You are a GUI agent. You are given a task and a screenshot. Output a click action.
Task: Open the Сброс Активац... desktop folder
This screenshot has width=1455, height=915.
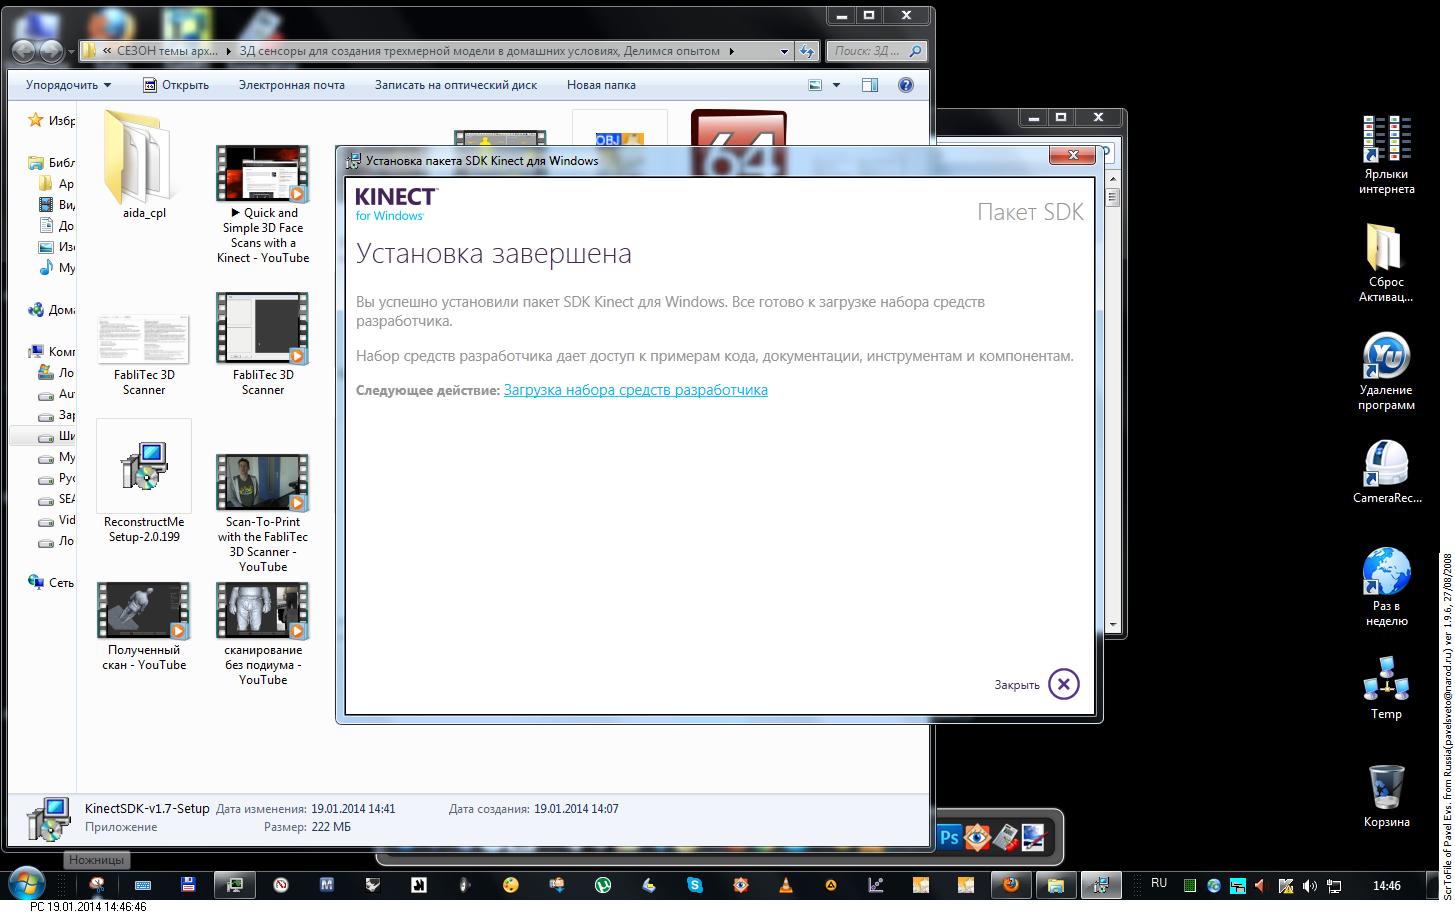click(1386, 262)
